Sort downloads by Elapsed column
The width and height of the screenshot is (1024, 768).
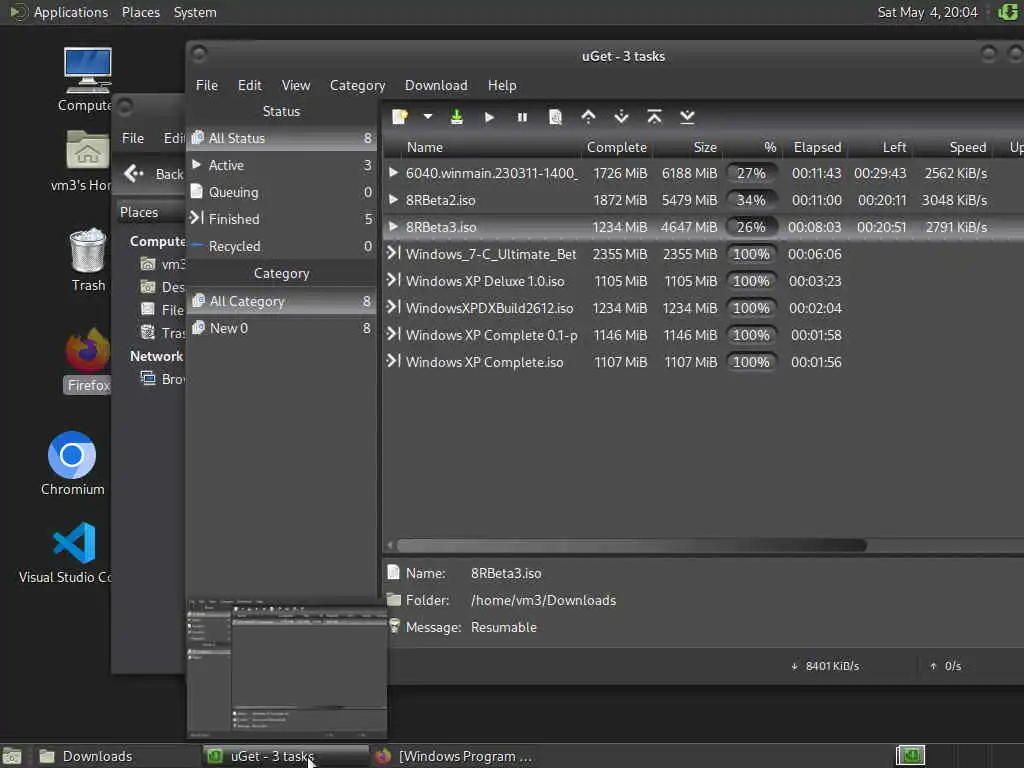[x=817, y=148]
